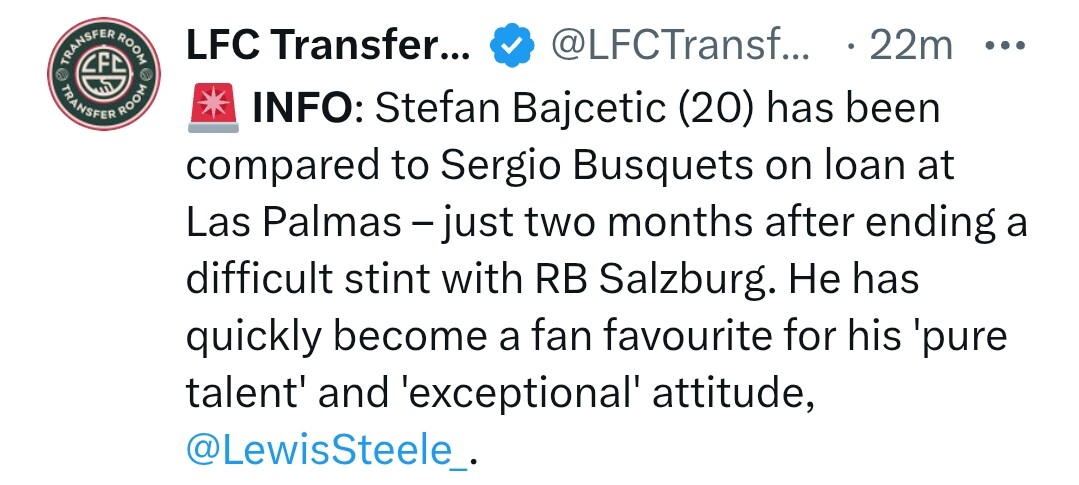
Task: Click the red siren emoji
Action: tap(213, 111)
